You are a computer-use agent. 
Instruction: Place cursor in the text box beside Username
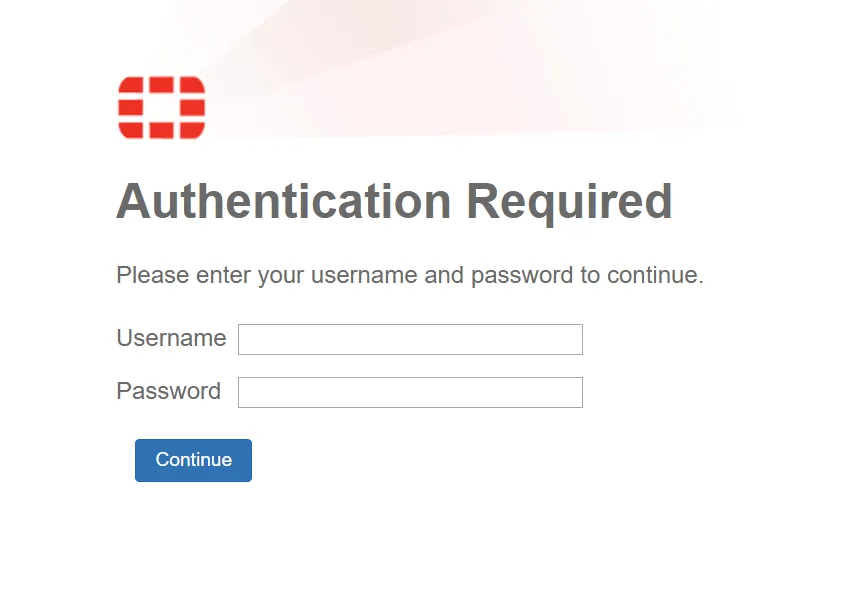pos(410,339)
